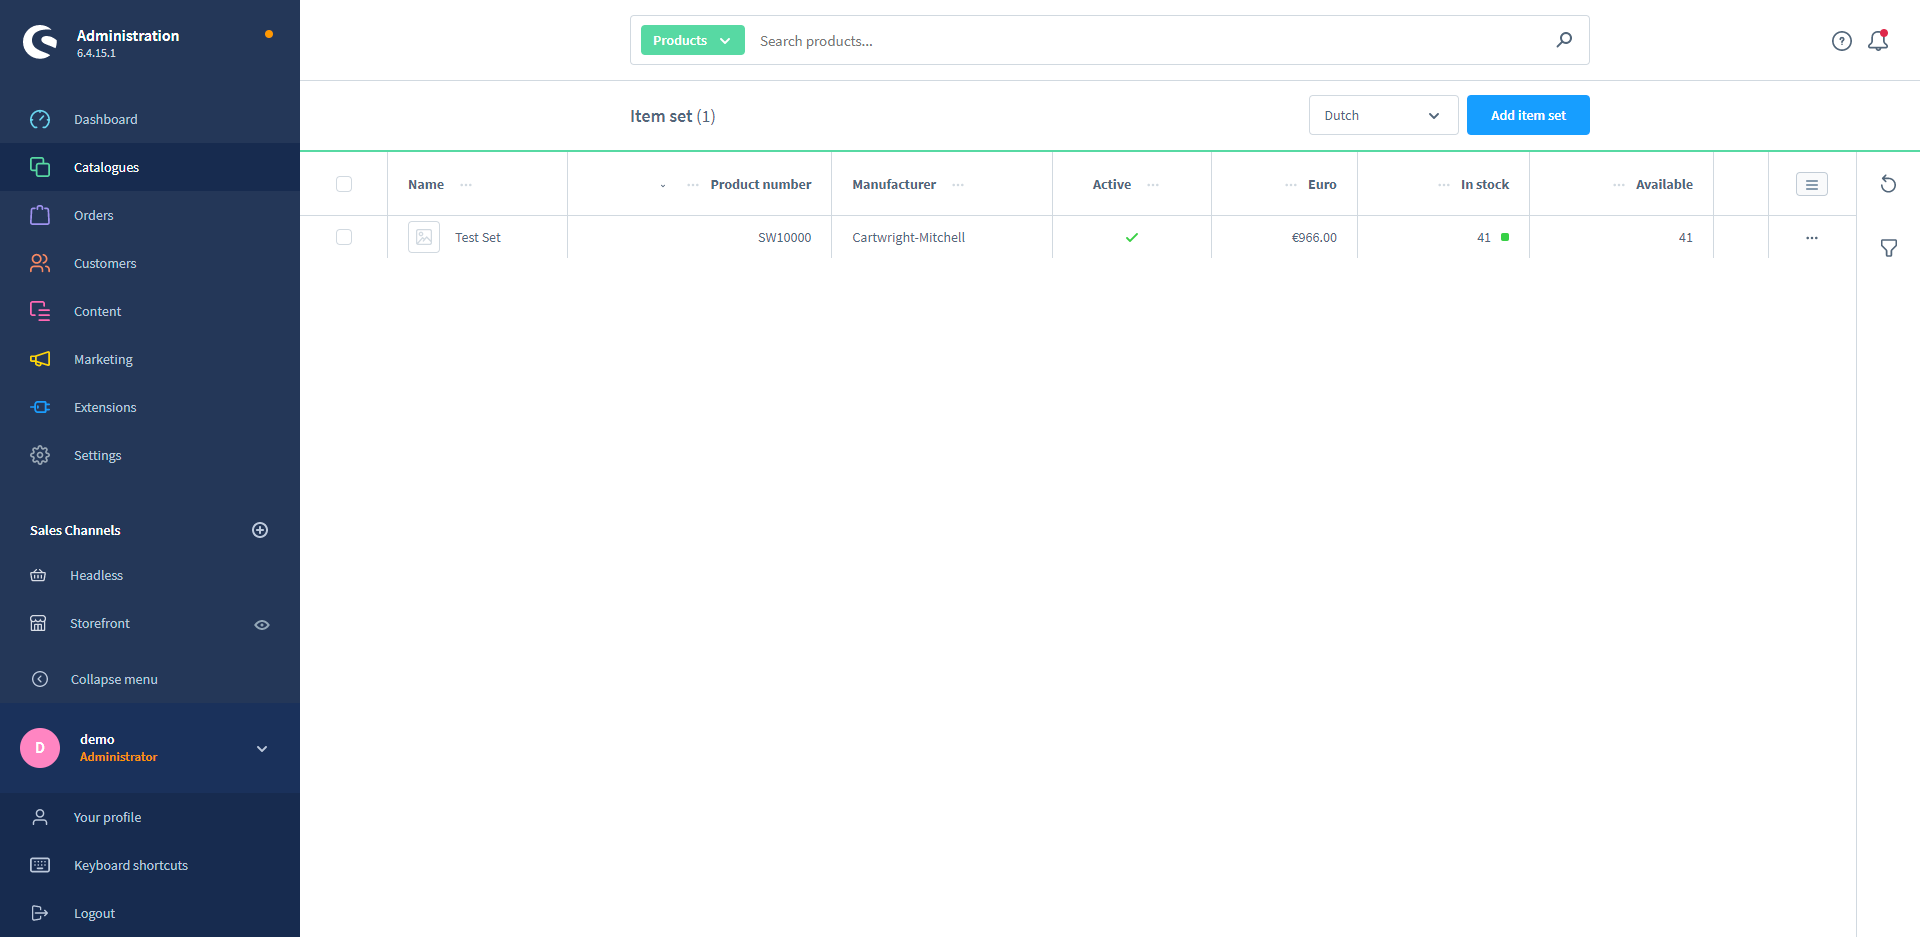The image size is (1920, 937).
Task: Open the Dutch language dropdown
Action: tap(1383, 115)
